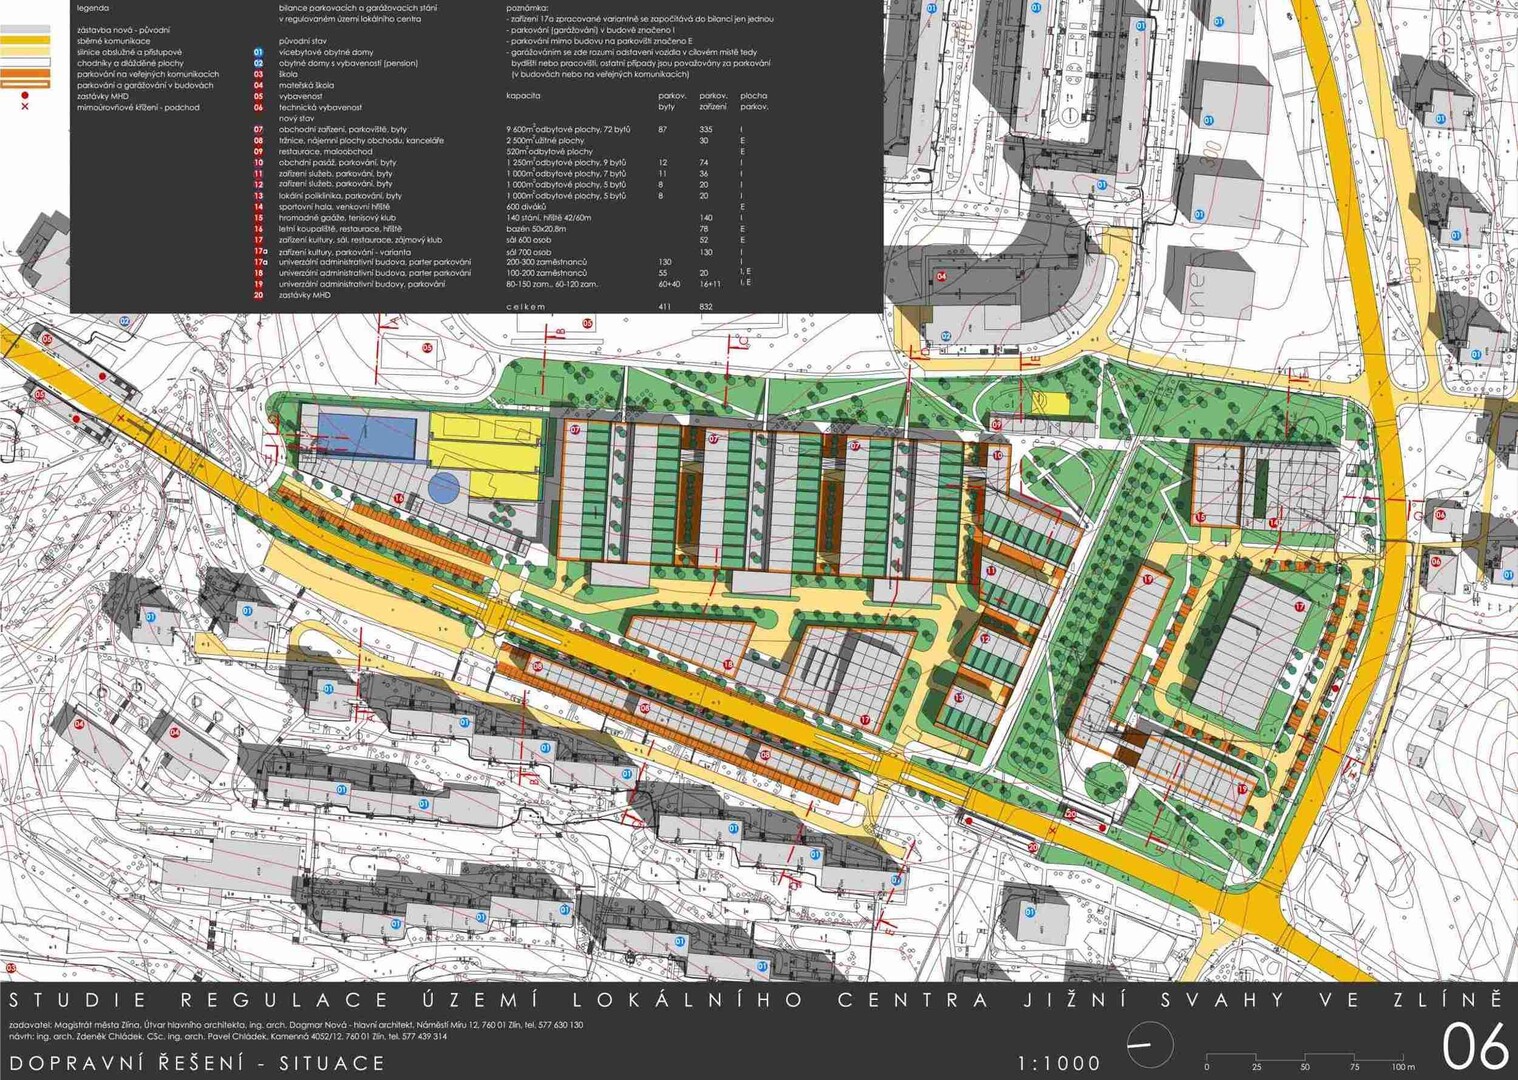Pick the solid orange parking legend swatch
The height and width of the screenshot is (1080, 1518).
click(25, 74)
